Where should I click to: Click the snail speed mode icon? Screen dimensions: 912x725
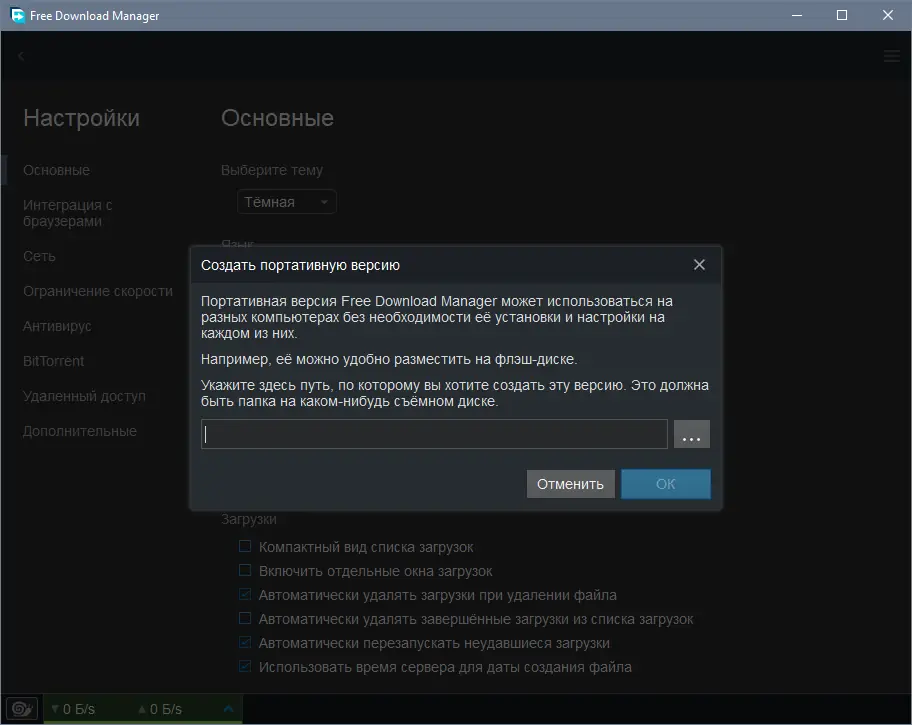(x=22, y=709)
